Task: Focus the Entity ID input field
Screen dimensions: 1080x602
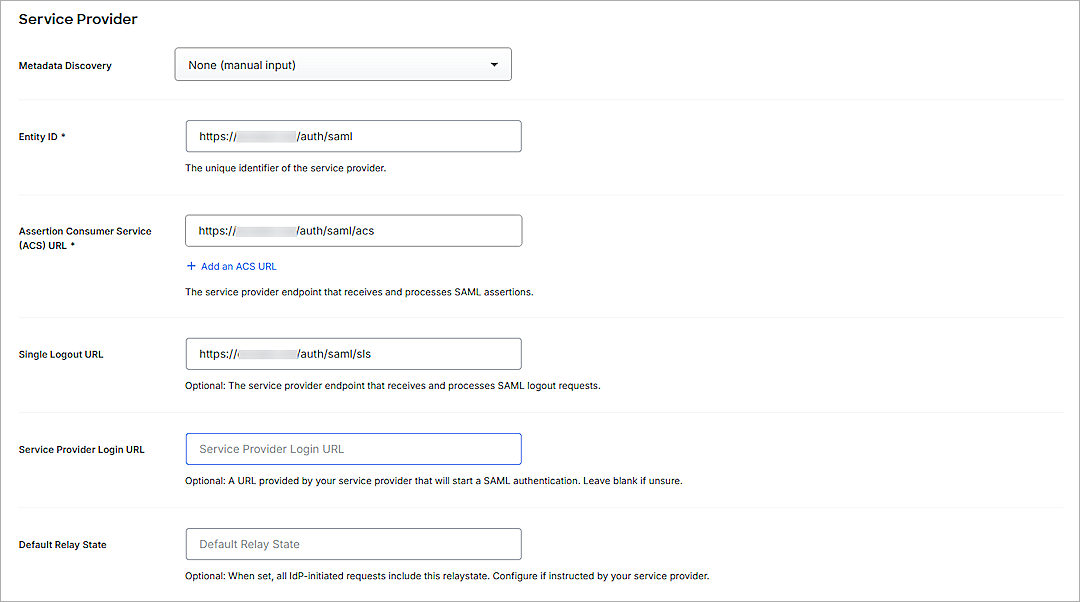Action: 353,136
